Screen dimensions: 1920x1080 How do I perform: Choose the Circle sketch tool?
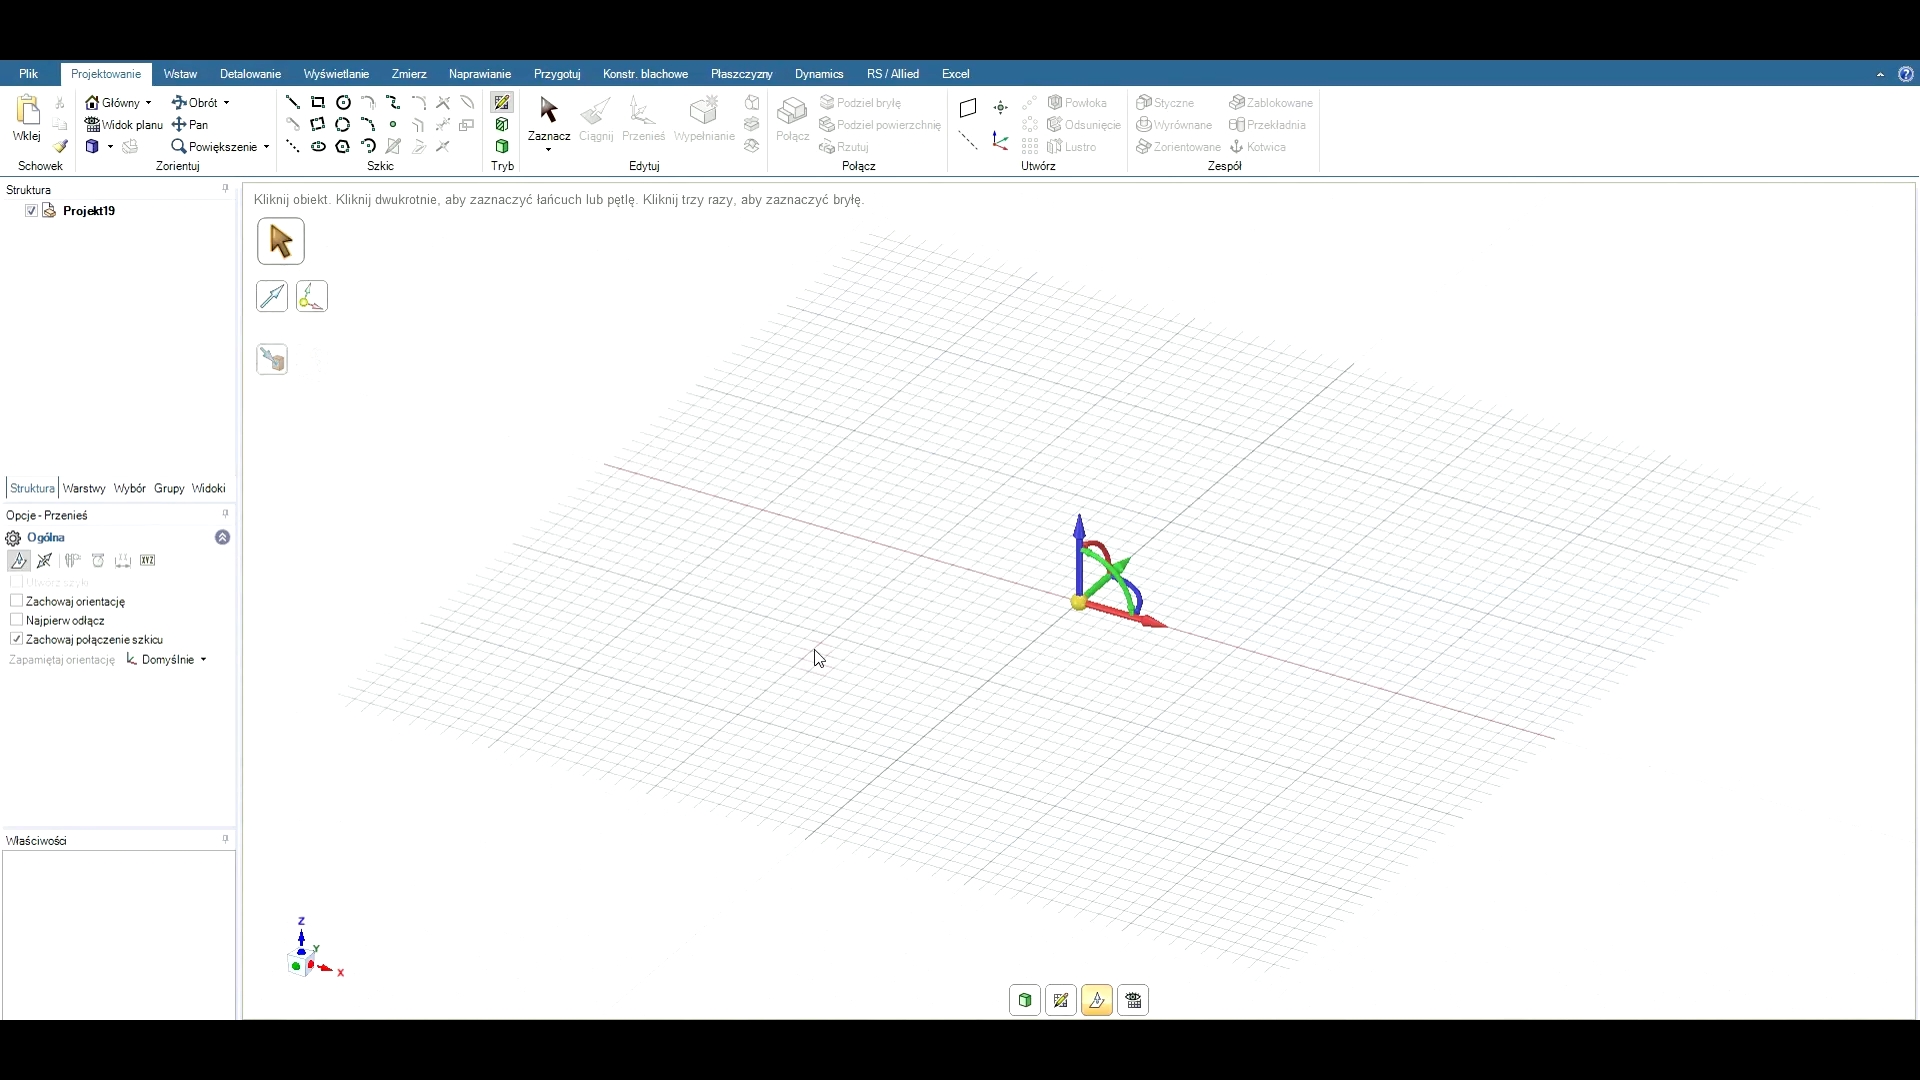343,103
